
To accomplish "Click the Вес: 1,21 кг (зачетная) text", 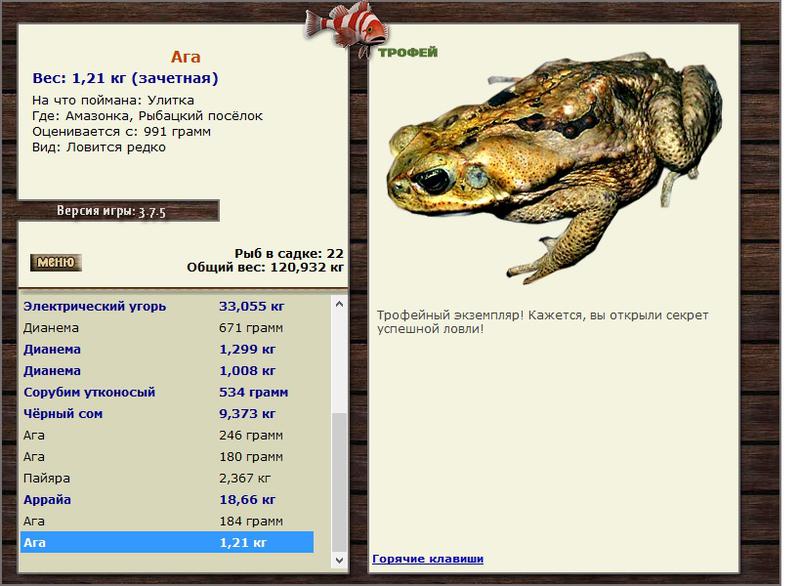I will [126, 78].
